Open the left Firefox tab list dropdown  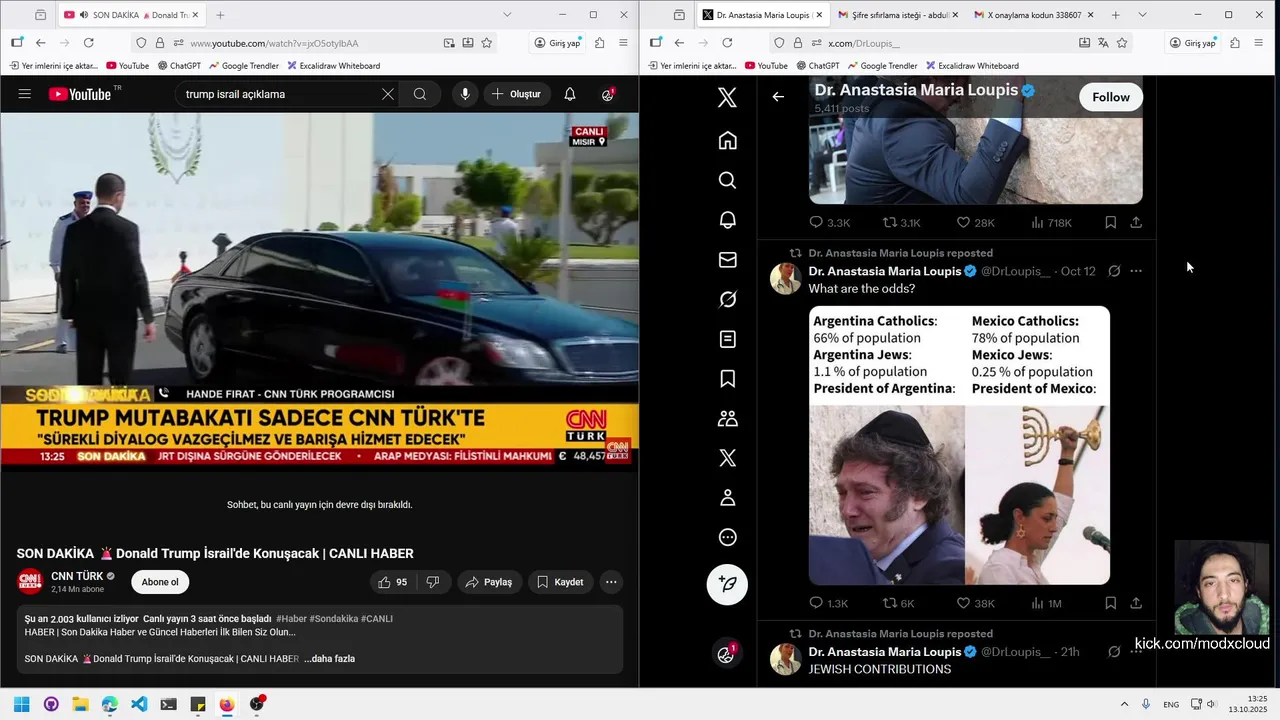pyautogui.click(x=507, y=15)
